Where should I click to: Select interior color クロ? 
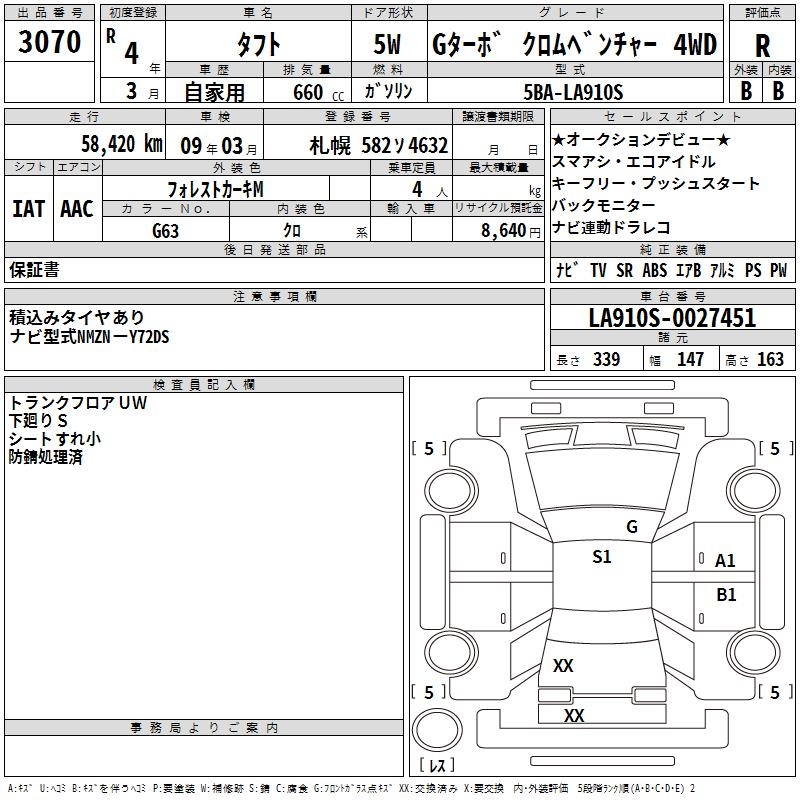(292, 231)
